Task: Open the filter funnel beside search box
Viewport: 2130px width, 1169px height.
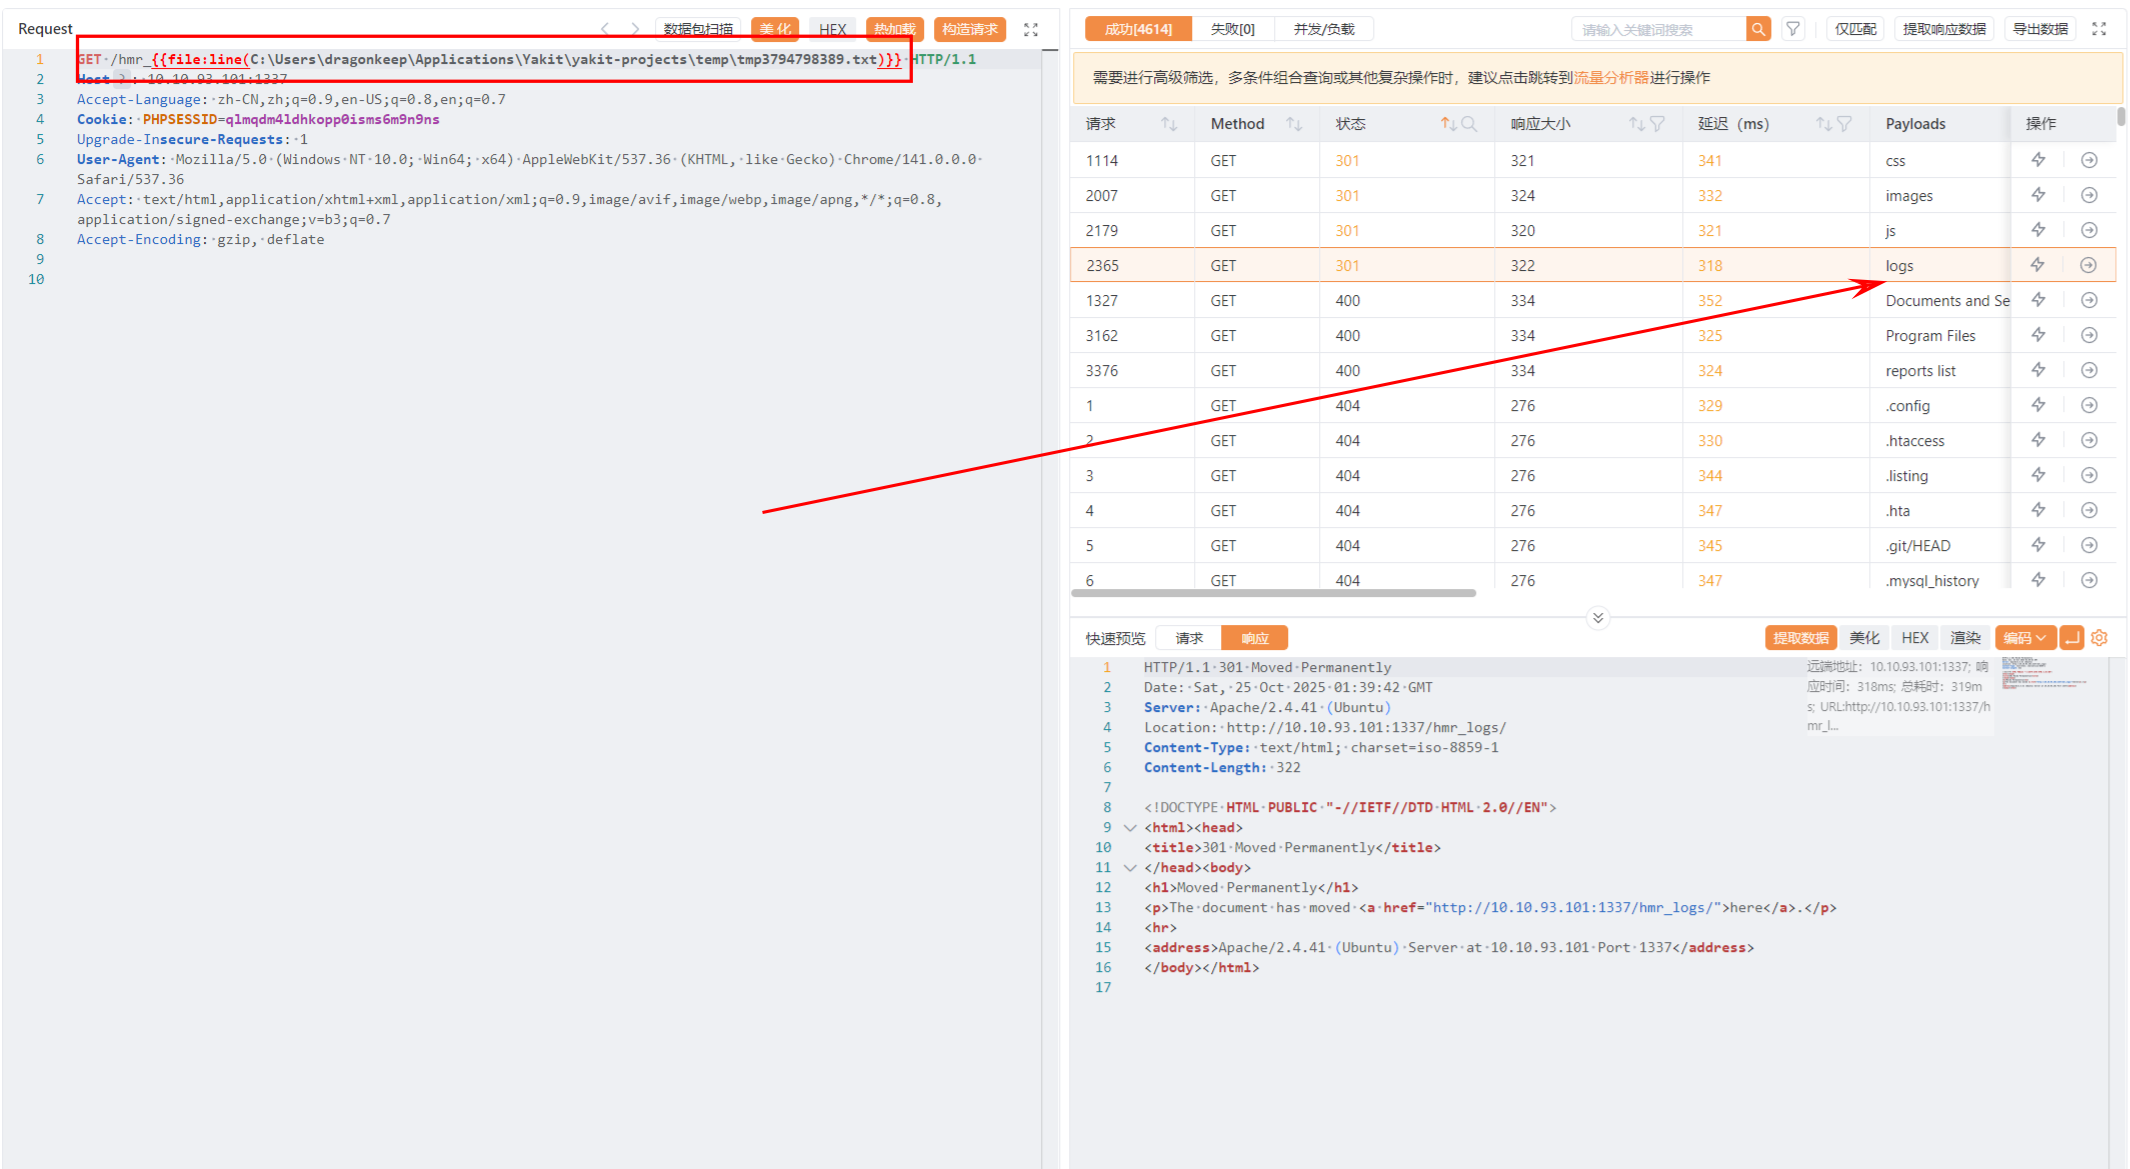Action: [x=1793, y=29]
